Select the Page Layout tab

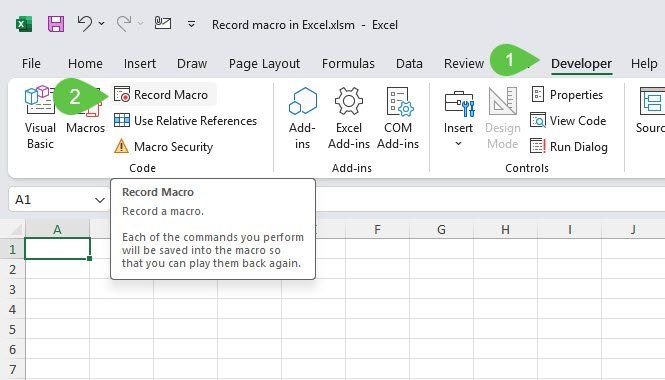click(x=264, y=64)
